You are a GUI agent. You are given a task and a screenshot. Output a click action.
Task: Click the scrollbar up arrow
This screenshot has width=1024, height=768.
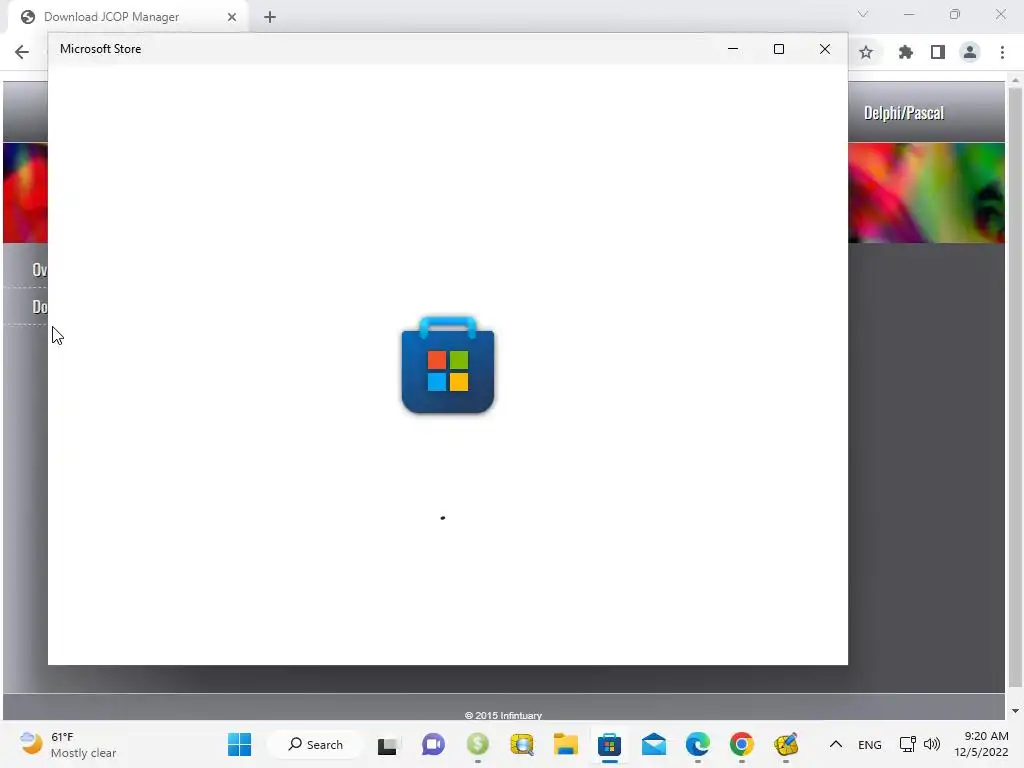(1015, 80)
